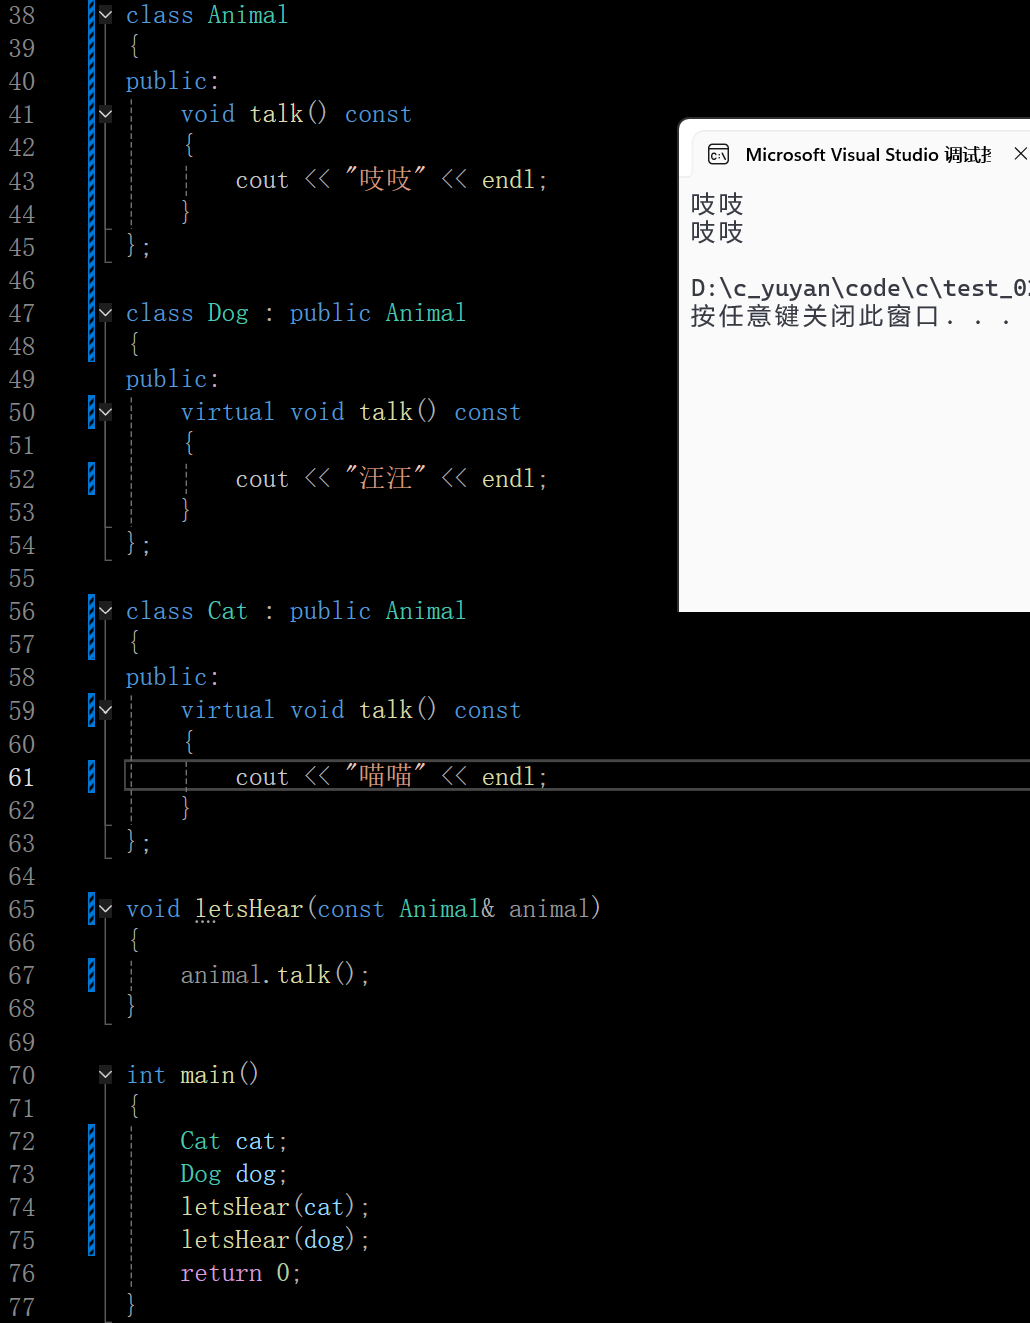Collapse the class Animal code block
The image size is (1030, 1323).
tap(106, 15)
